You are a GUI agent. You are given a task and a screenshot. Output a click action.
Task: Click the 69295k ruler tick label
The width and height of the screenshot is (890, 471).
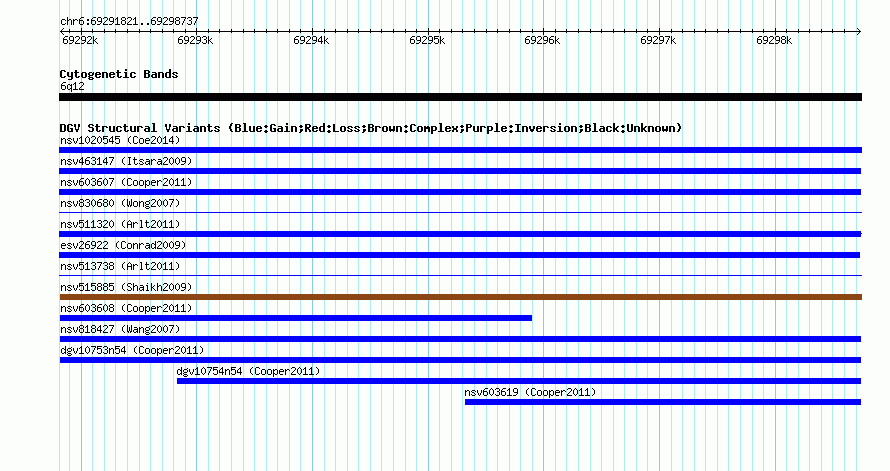pyautogui.click(x=427, y=40)
